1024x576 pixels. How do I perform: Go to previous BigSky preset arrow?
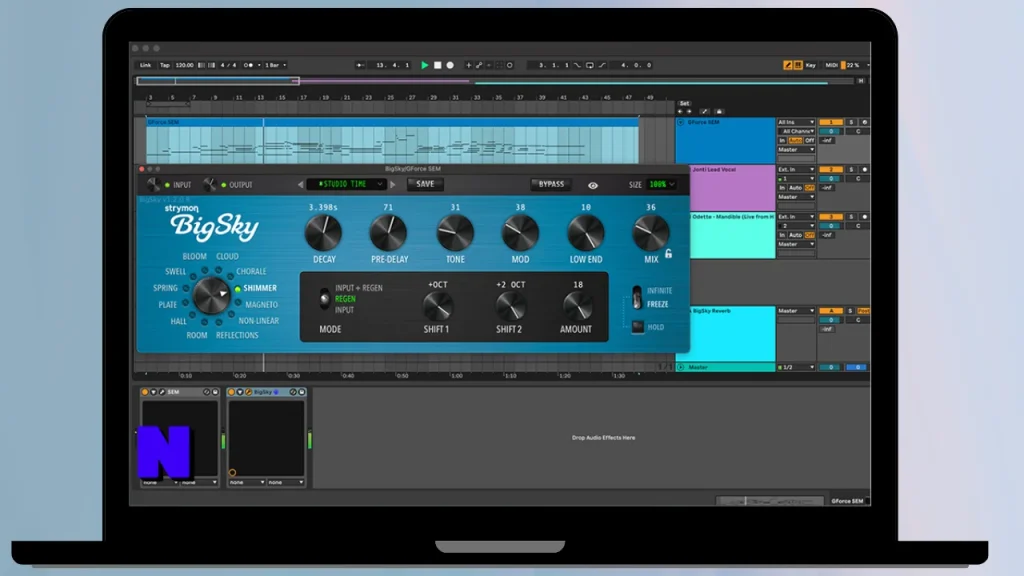[300, 185]
